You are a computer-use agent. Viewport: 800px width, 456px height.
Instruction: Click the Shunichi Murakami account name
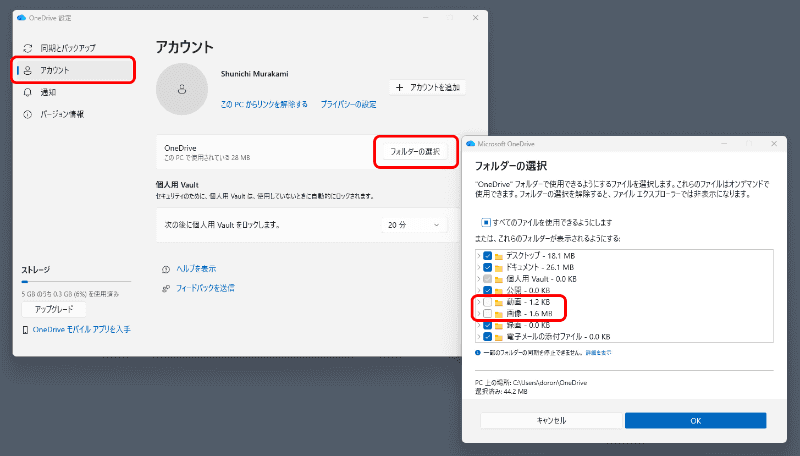(x=255, y=74)
